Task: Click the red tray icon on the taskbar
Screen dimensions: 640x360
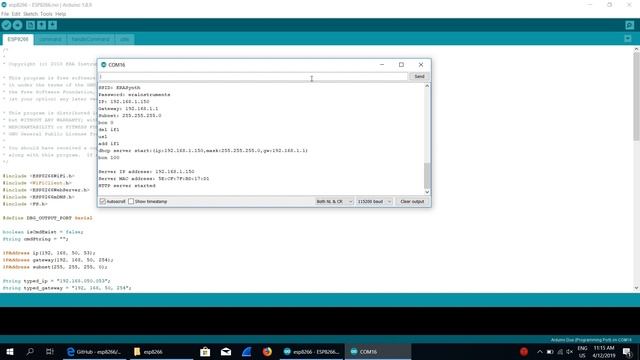Action: tap(524, 352)
